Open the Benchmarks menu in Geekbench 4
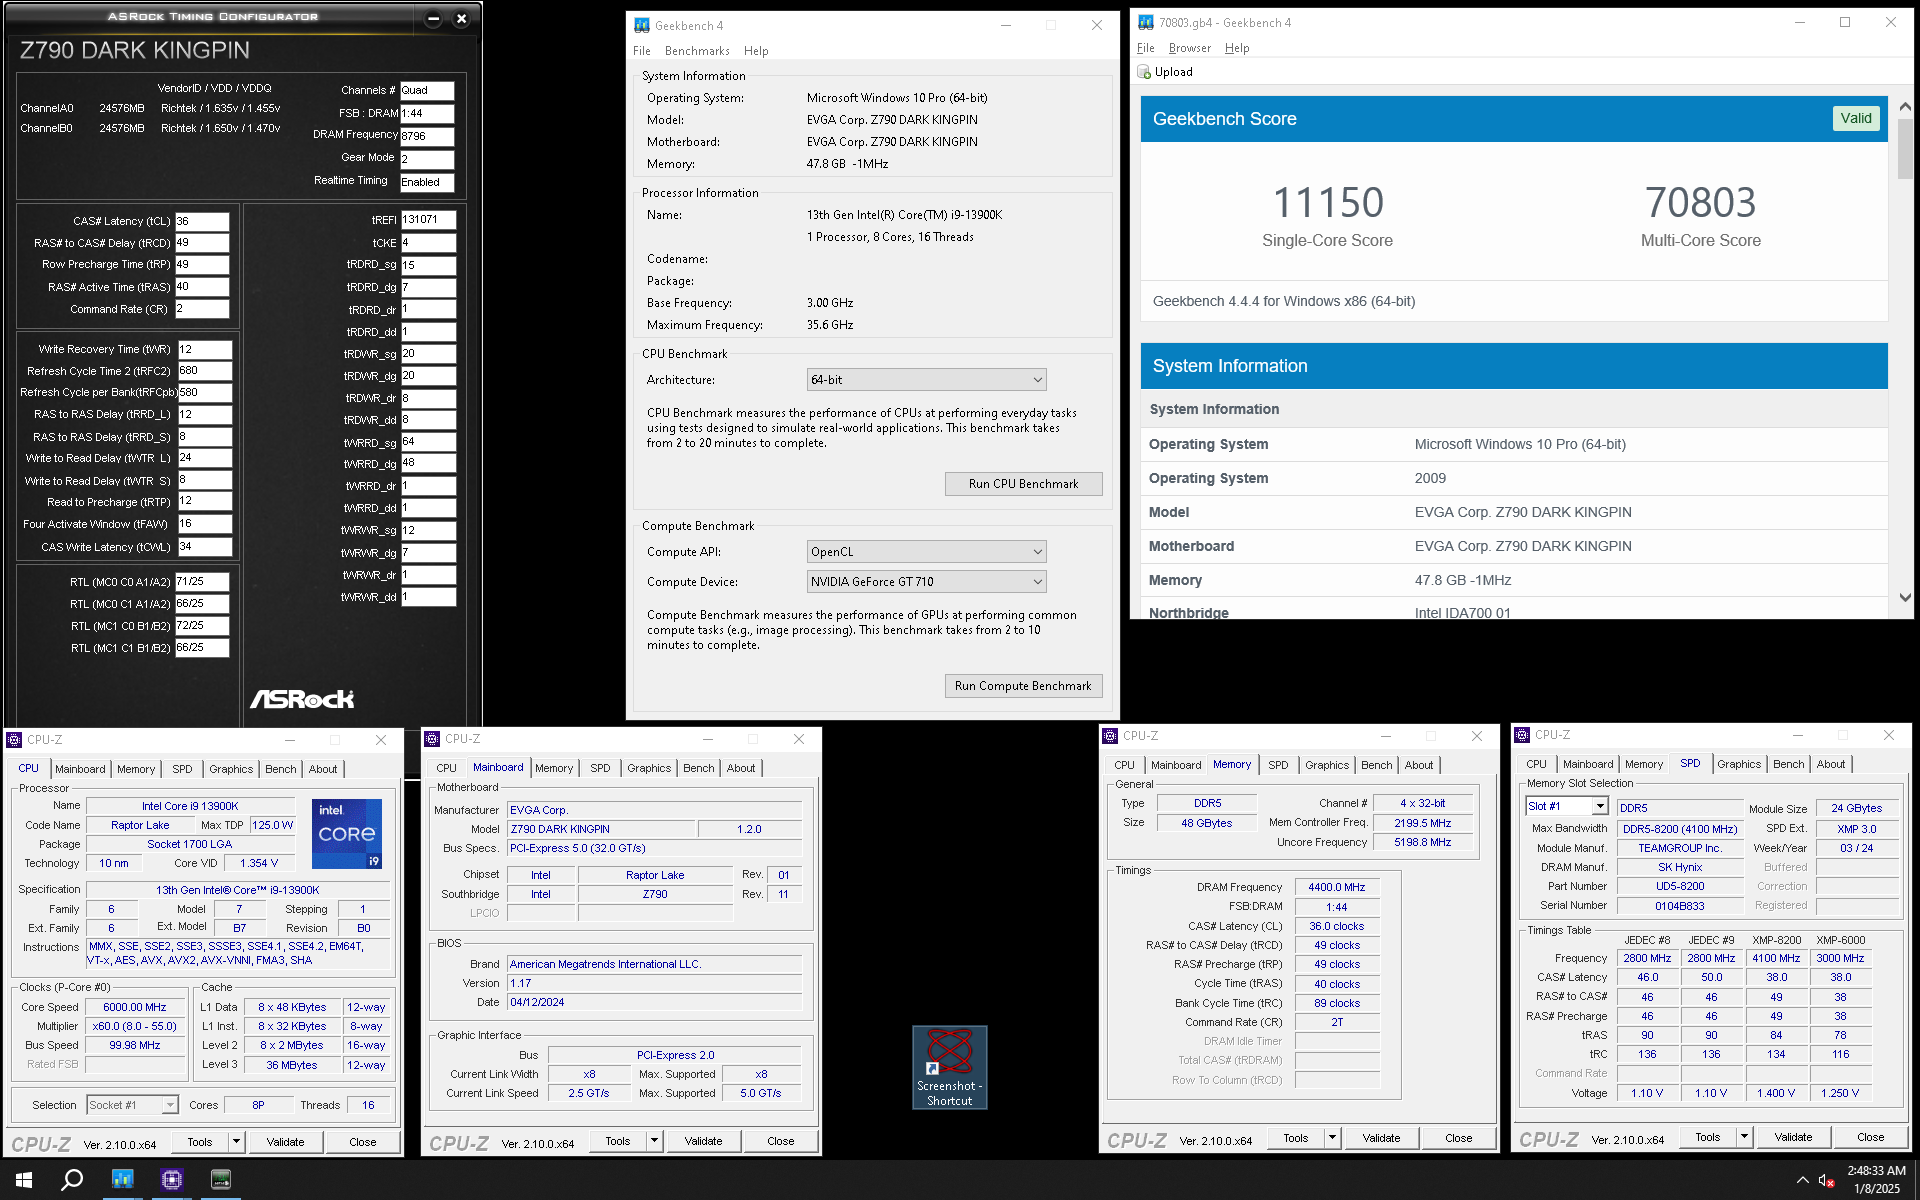The width and height of the screenshot is (1920, 1200). (x=697, y=51)
